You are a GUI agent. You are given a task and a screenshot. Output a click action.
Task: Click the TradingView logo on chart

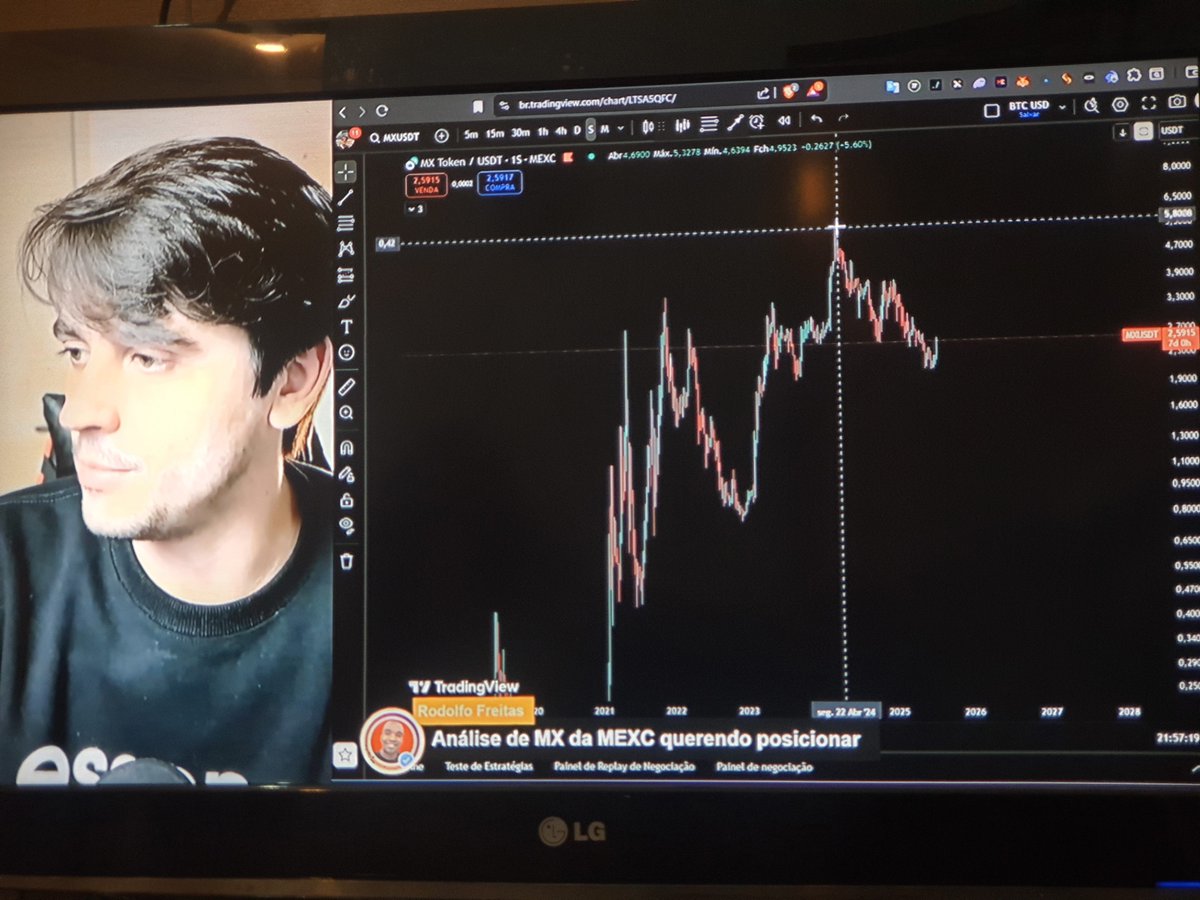click(464, 687)
